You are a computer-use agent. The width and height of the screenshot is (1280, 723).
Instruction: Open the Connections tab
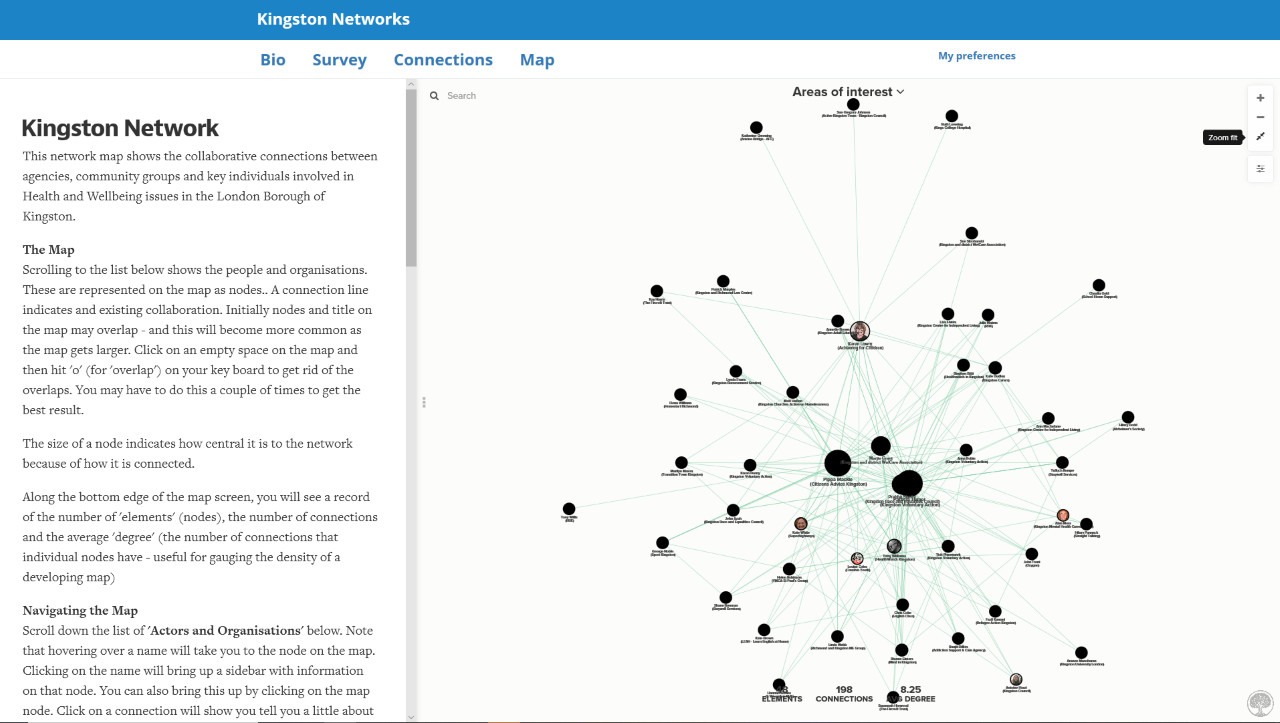point(443,60)
